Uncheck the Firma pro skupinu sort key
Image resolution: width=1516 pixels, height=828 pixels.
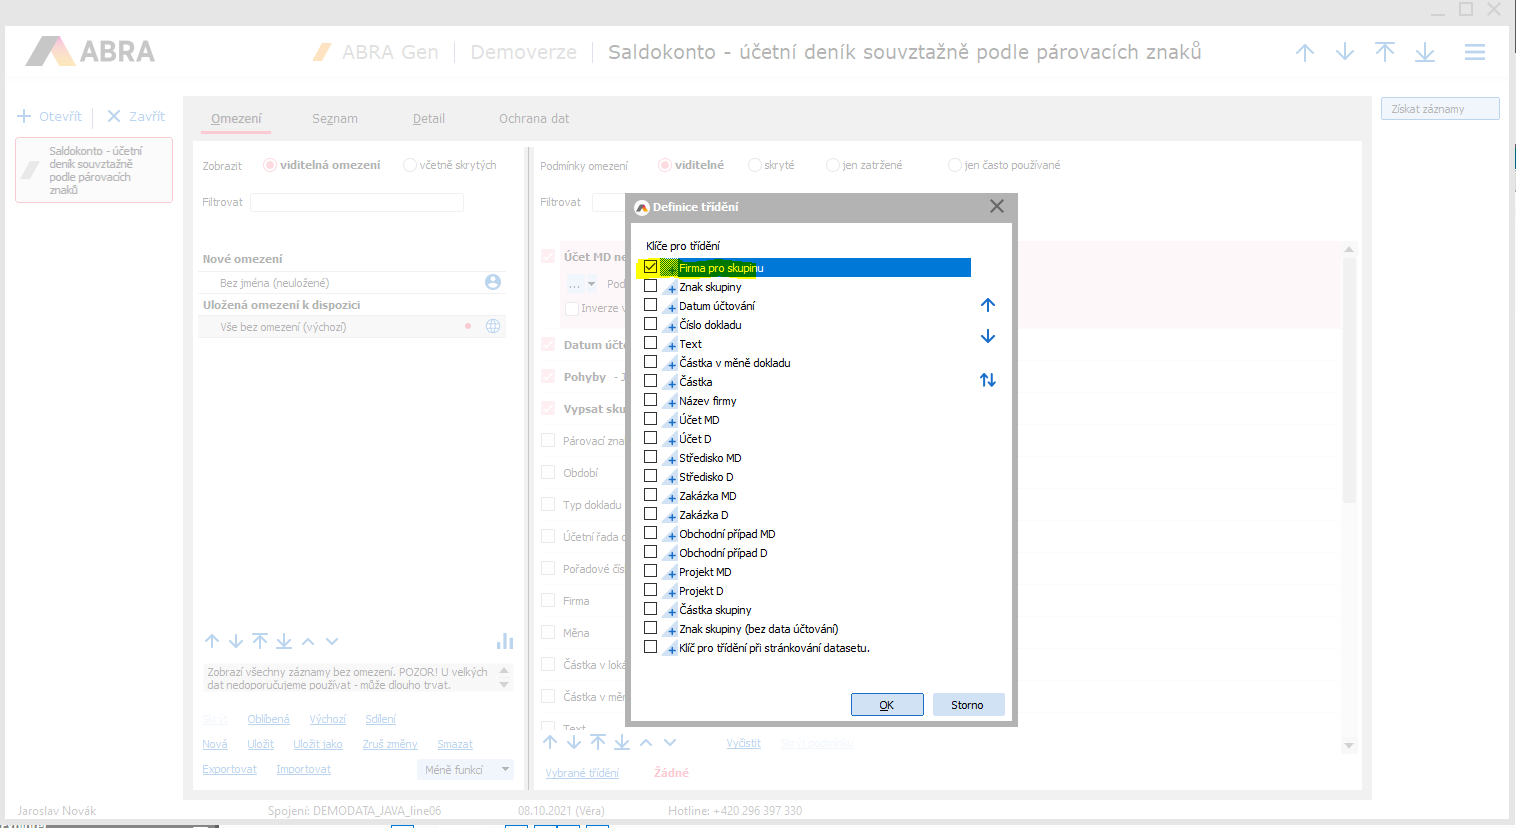click(x=651, y=267)
